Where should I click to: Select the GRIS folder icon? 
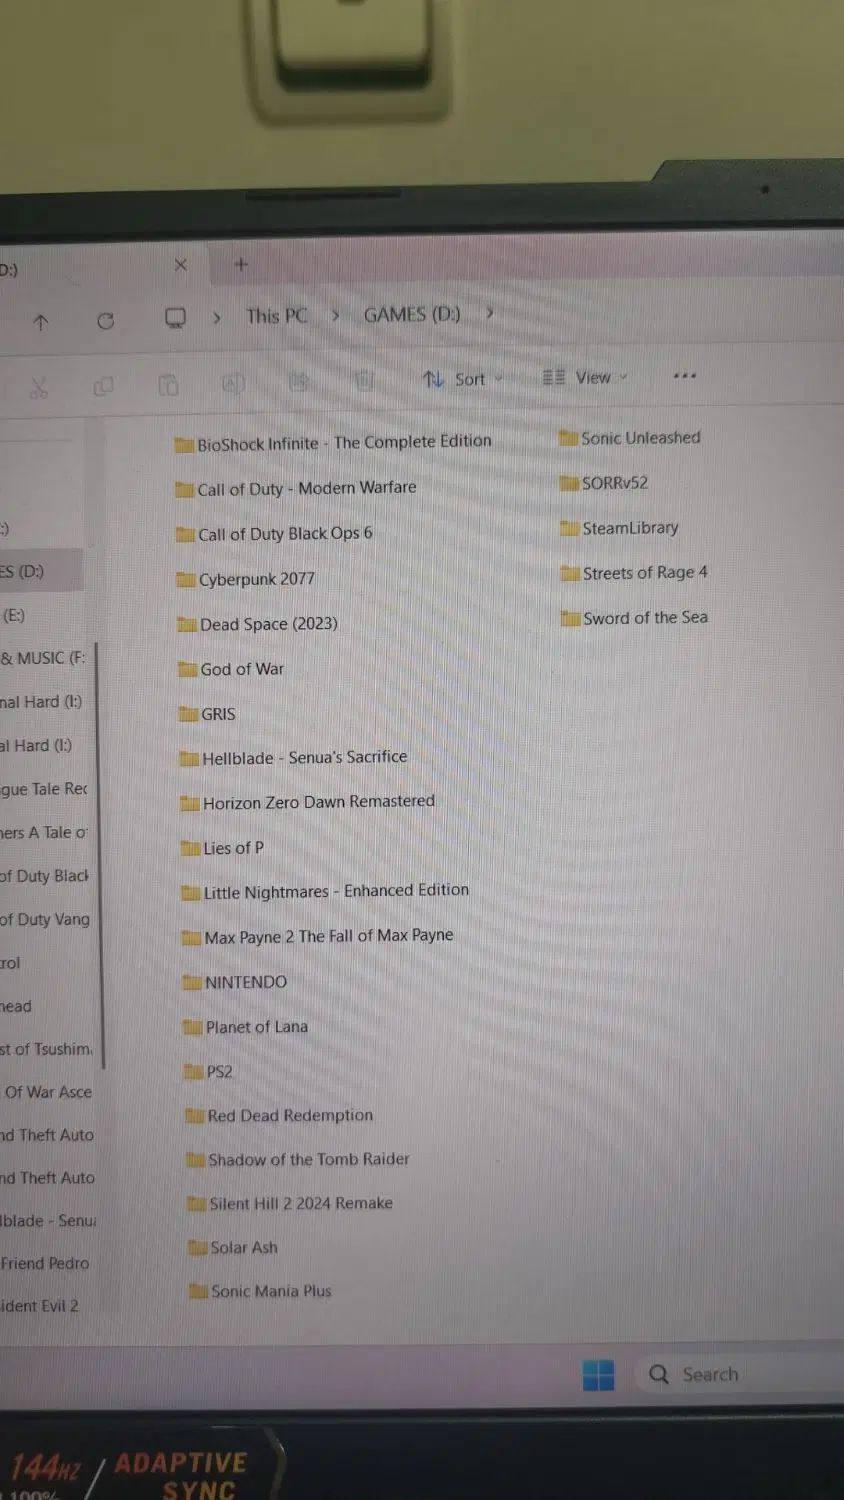[188, 714]
